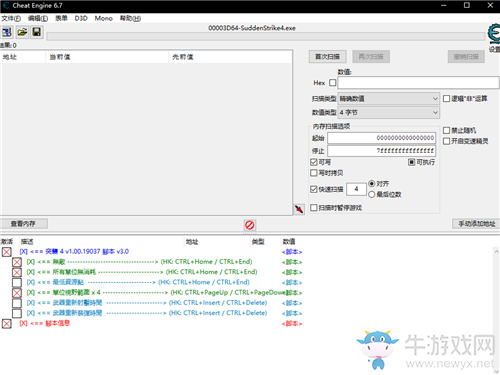This screenshot has width=500, height=375.
Task: Click the 当前值 column header
Action: 107,57
